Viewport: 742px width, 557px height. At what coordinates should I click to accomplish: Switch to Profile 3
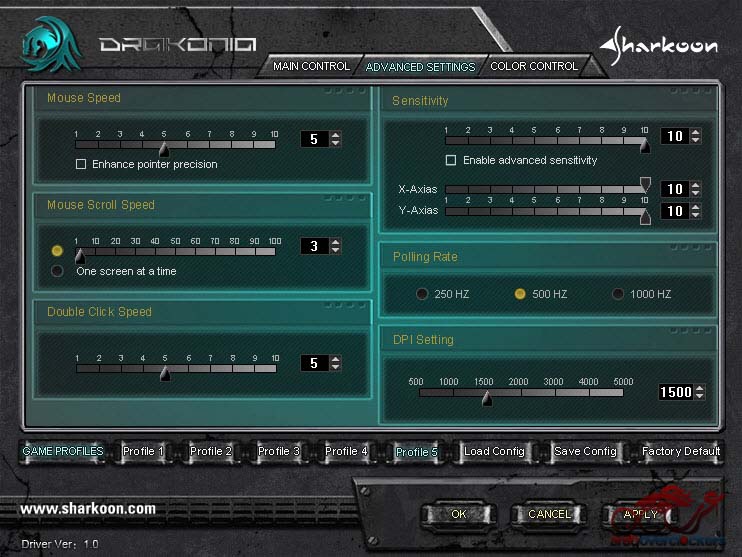279,451
